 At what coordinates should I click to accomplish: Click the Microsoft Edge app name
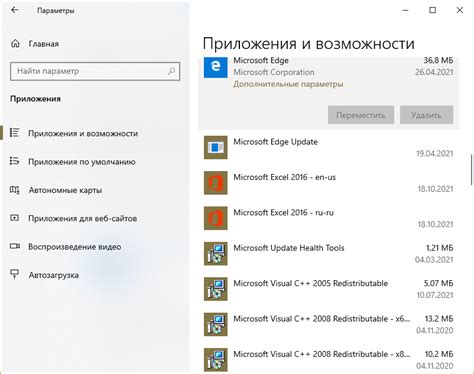[261, 60]
